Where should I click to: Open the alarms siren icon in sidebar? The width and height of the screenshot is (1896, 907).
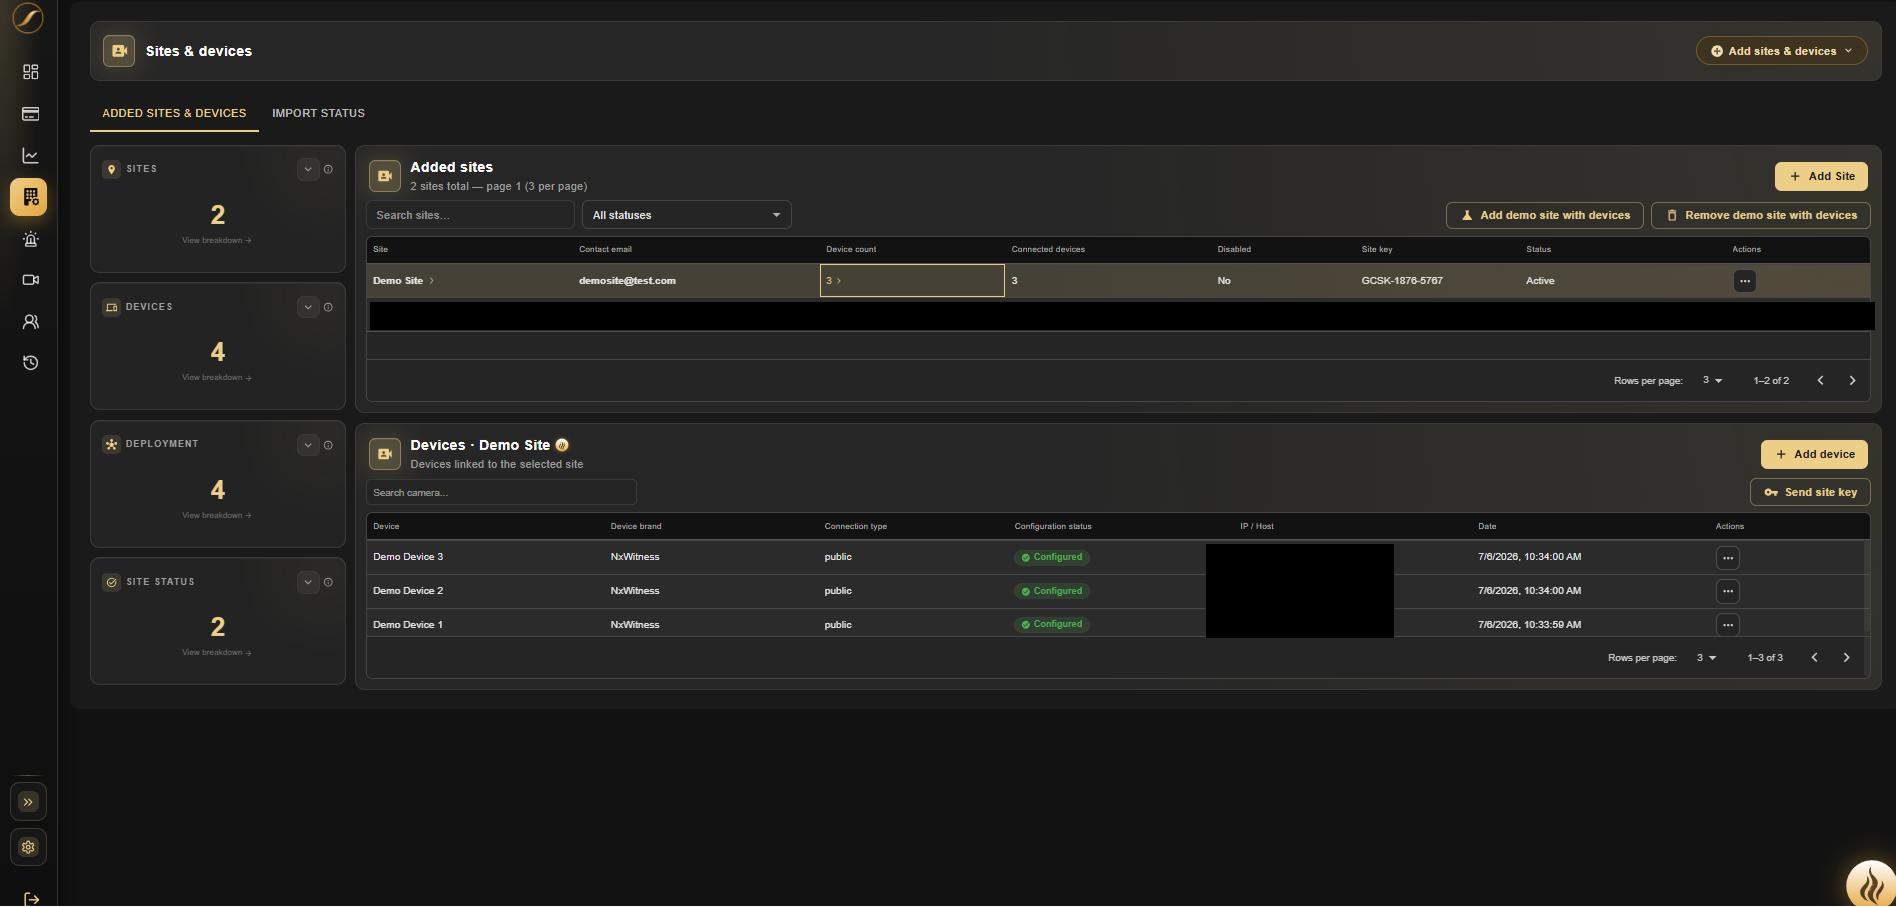[x=31, y=239]
